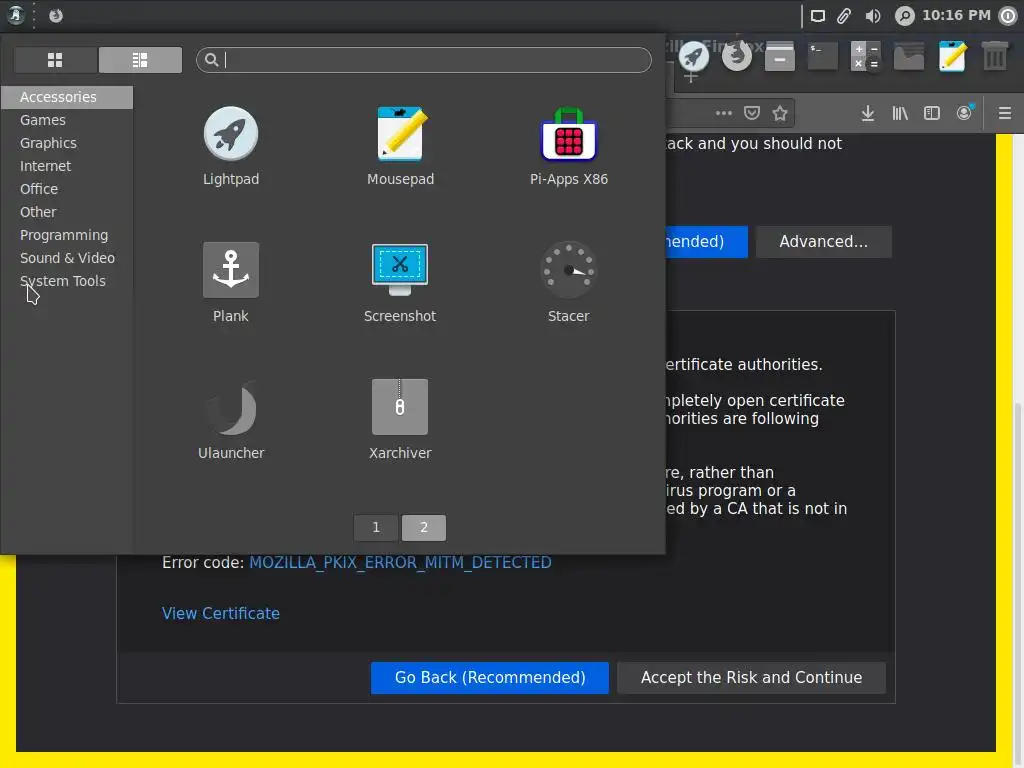The width and height of the screenshot is (1024, 768).
Task: Open the clipboard paperclip tray icon
Action: coord(844,16)
